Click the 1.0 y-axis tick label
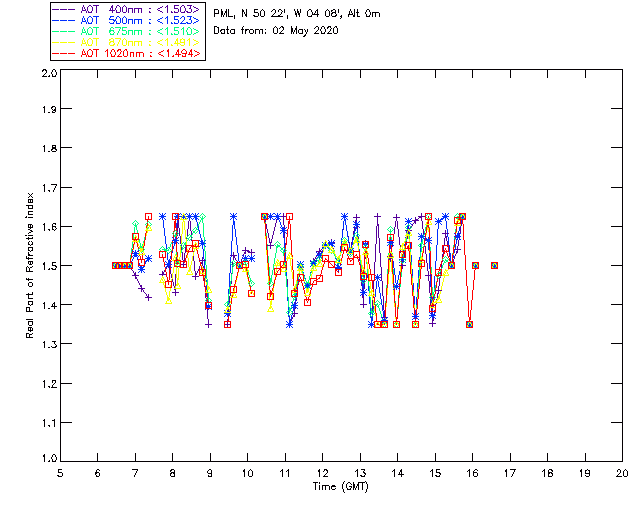 point(47,460)
